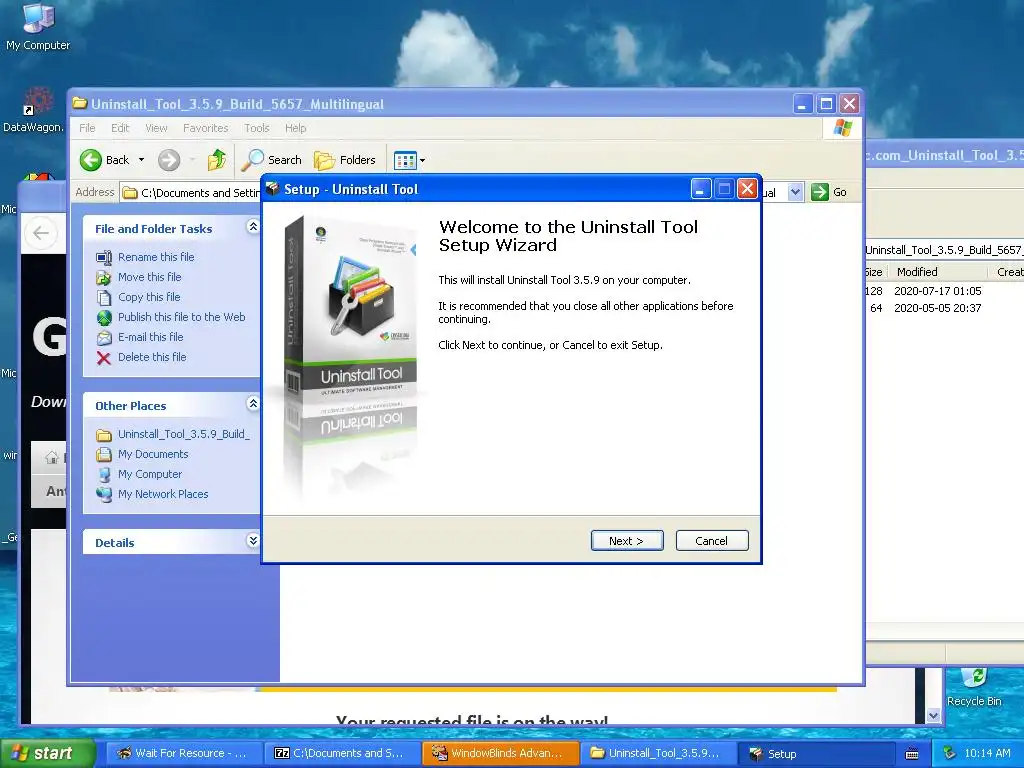Expand the address bar dropdown

coord(795,192)
